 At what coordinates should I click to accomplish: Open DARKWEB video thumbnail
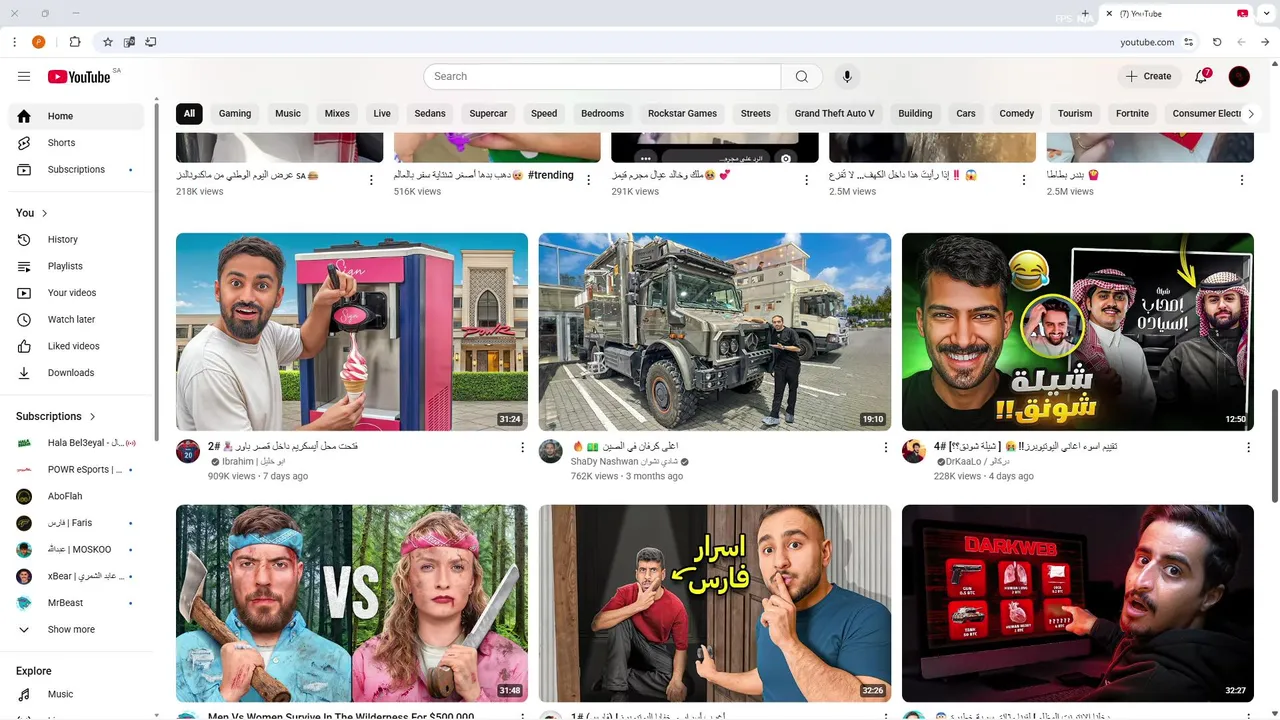[x=1078, y=603]
